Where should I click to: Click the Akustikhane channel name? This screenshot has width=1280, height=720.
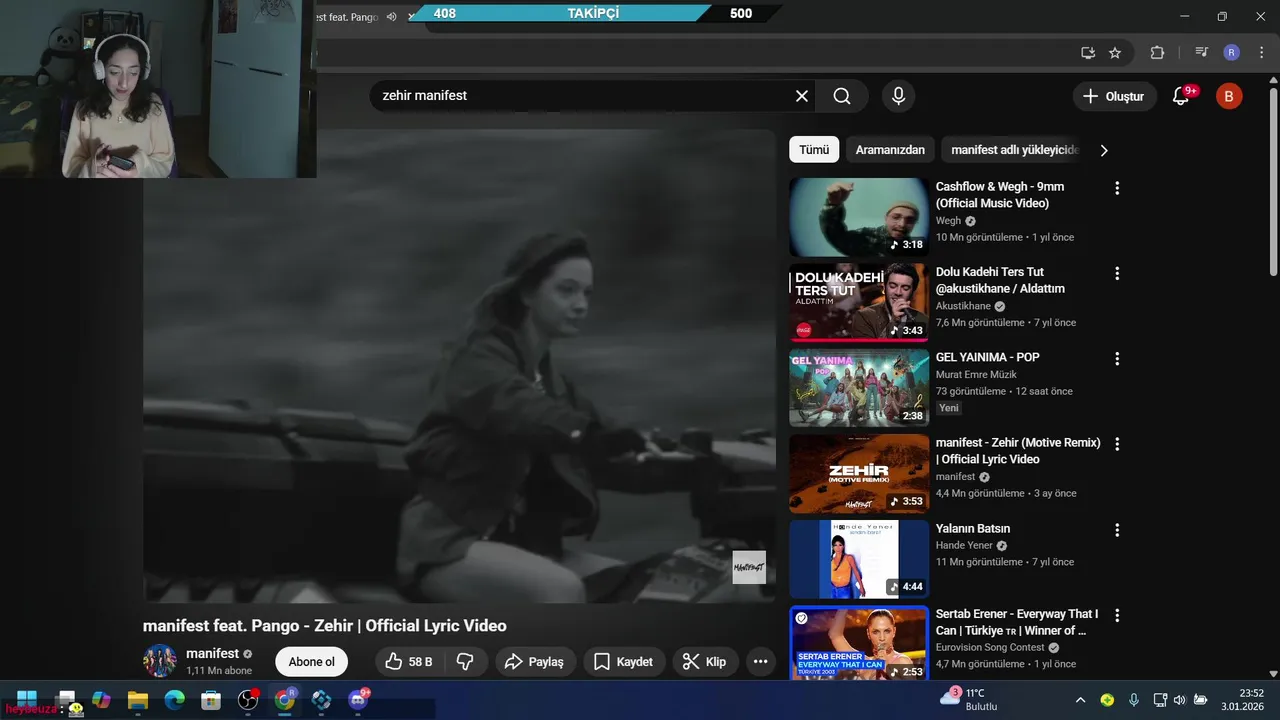point(963,306)
